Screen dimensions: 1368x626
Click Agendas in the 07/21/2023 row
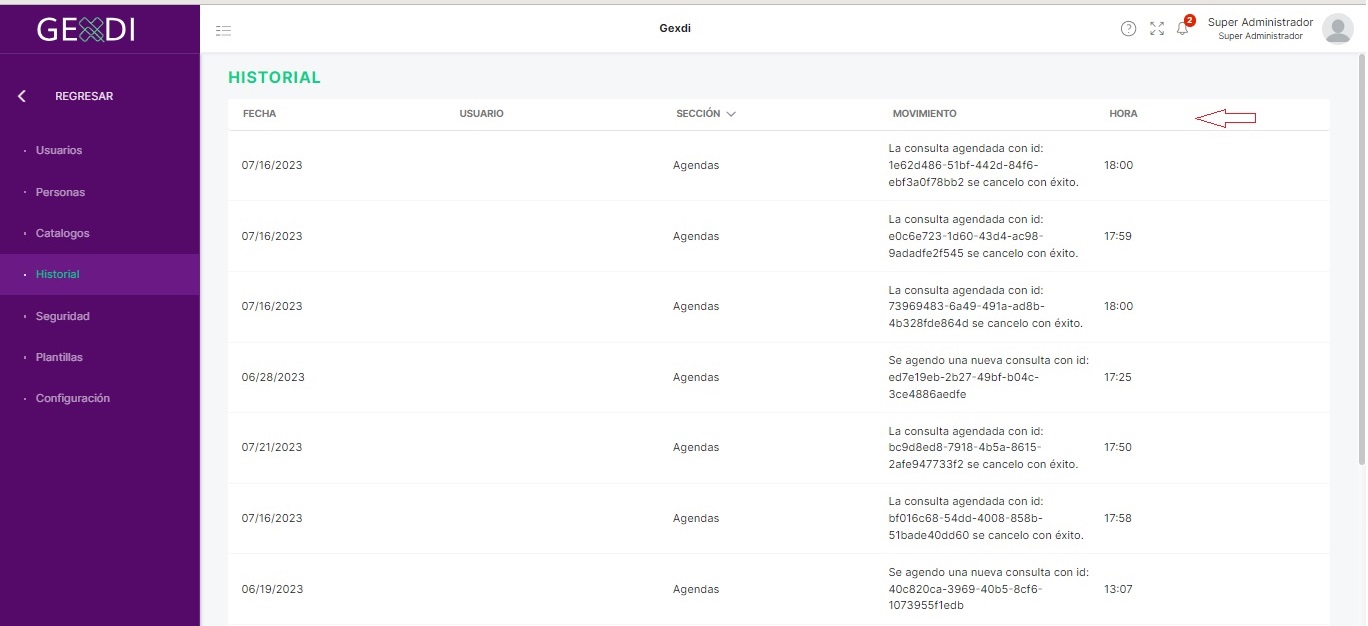(696, 447)
